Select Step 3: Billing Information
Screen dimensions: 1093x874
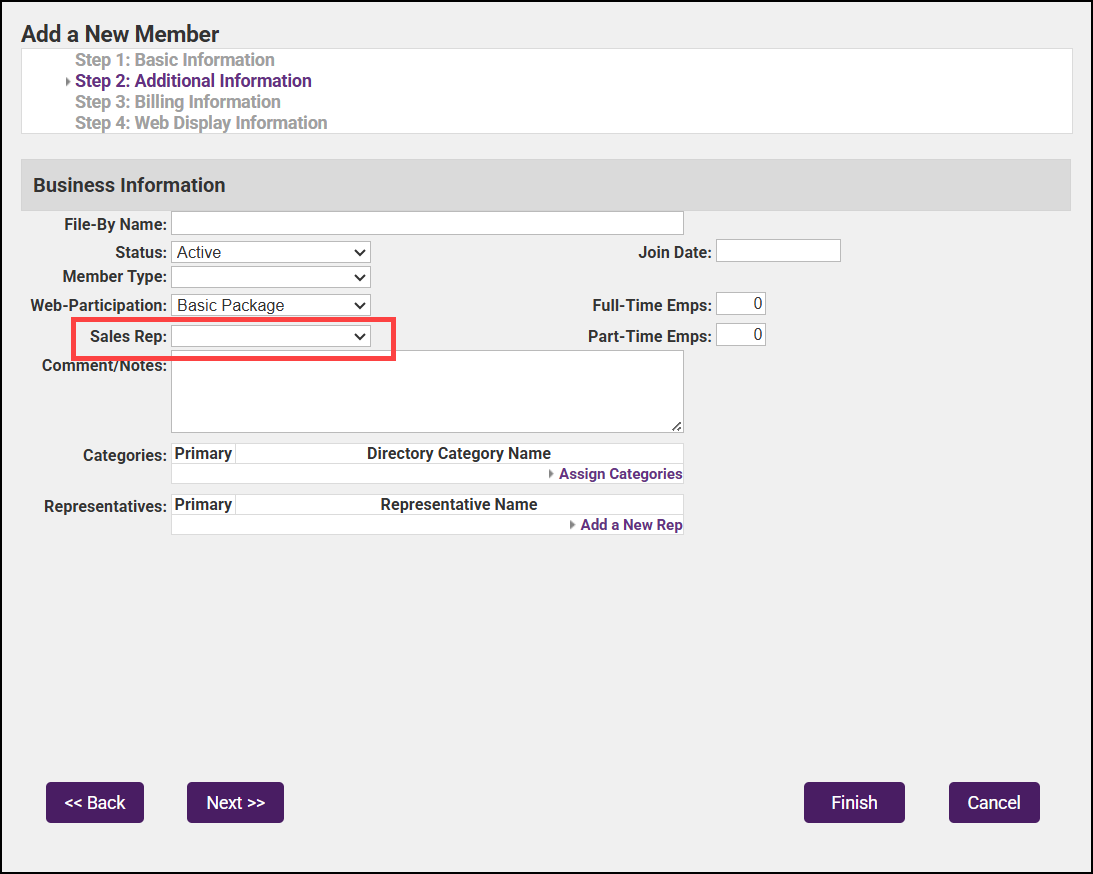point(178,102)
